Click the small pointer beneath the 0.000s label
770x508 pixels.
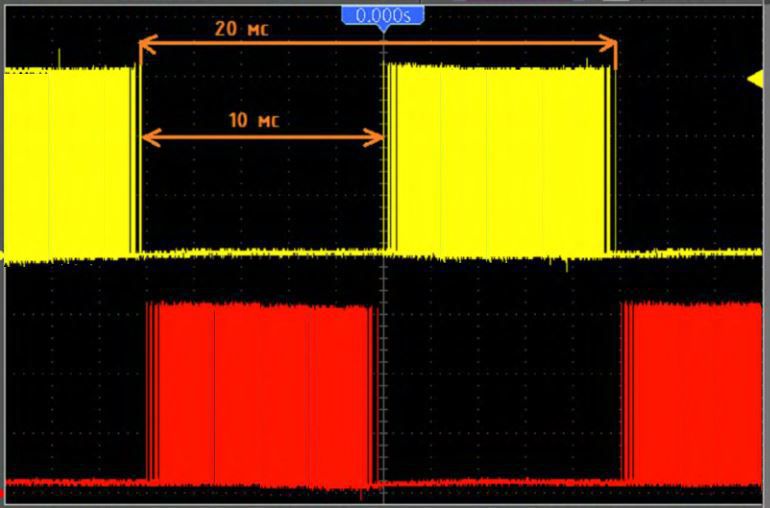pyautogui.click(x=383, y=29)
